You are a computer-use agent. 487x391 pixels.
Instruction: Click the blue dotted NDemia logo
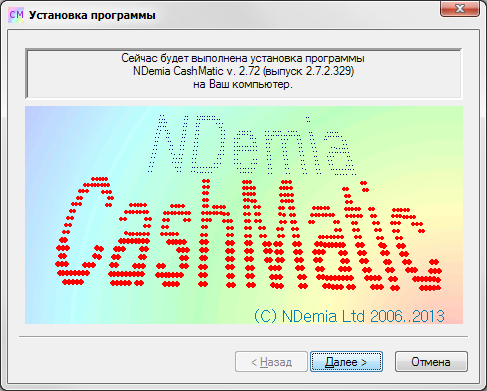click(x=252, y=145)
